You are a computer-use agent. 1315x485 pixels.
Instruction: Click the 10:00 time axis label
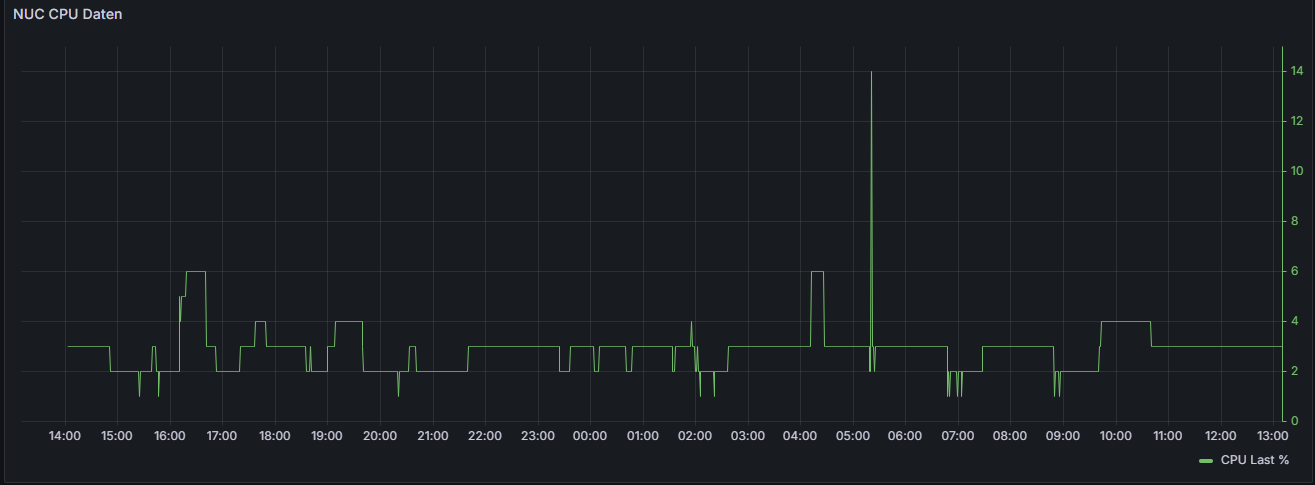[x=1115, y=436]
